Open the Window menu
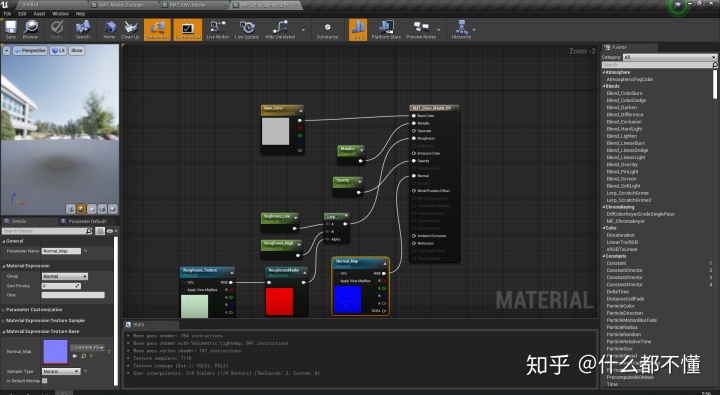The width and height of the screenshot is (720, 395). [x=60, y=14]
